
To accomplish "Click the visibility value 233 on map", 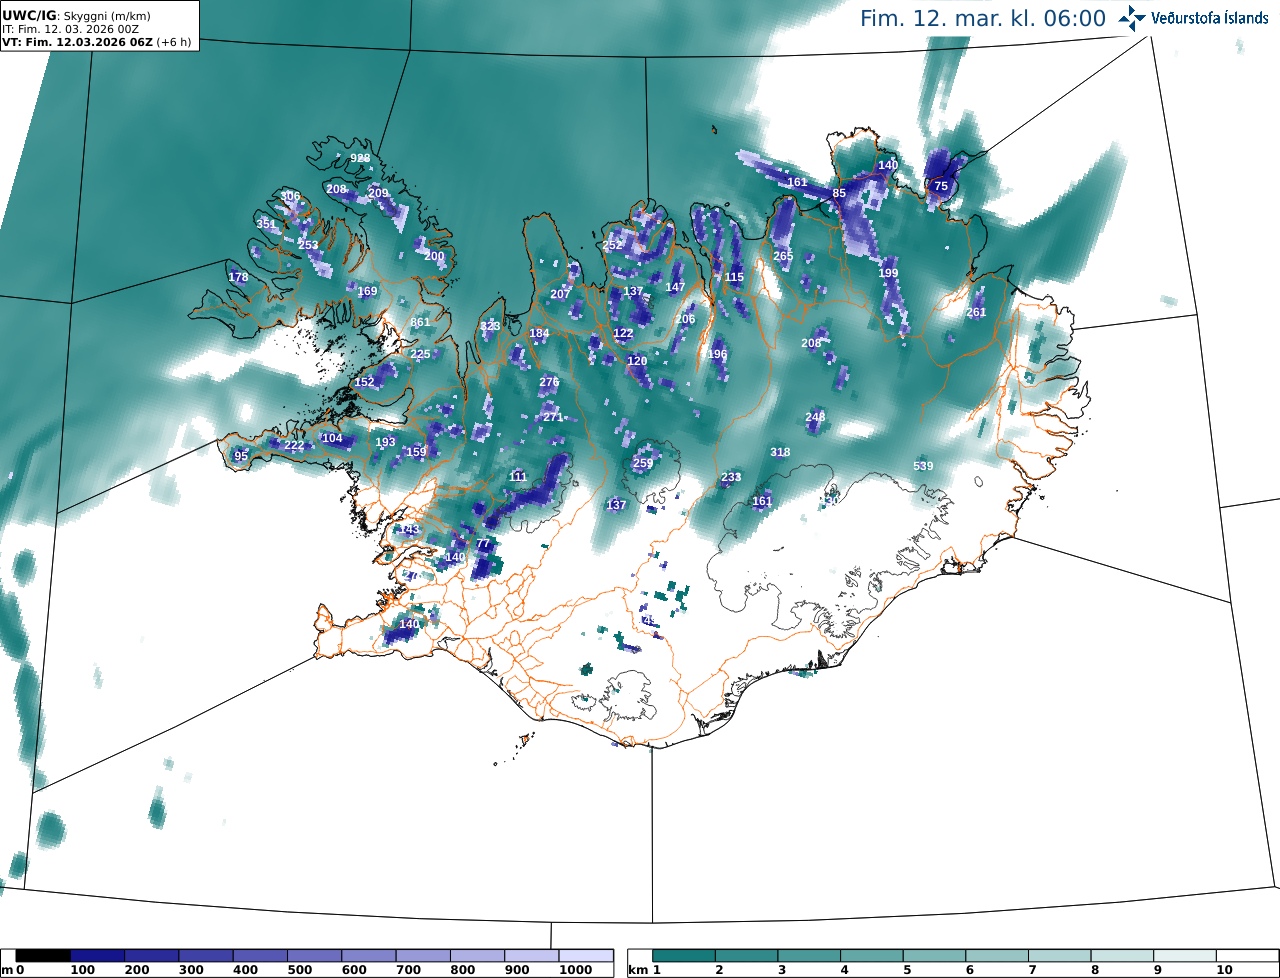I will 731,477.
